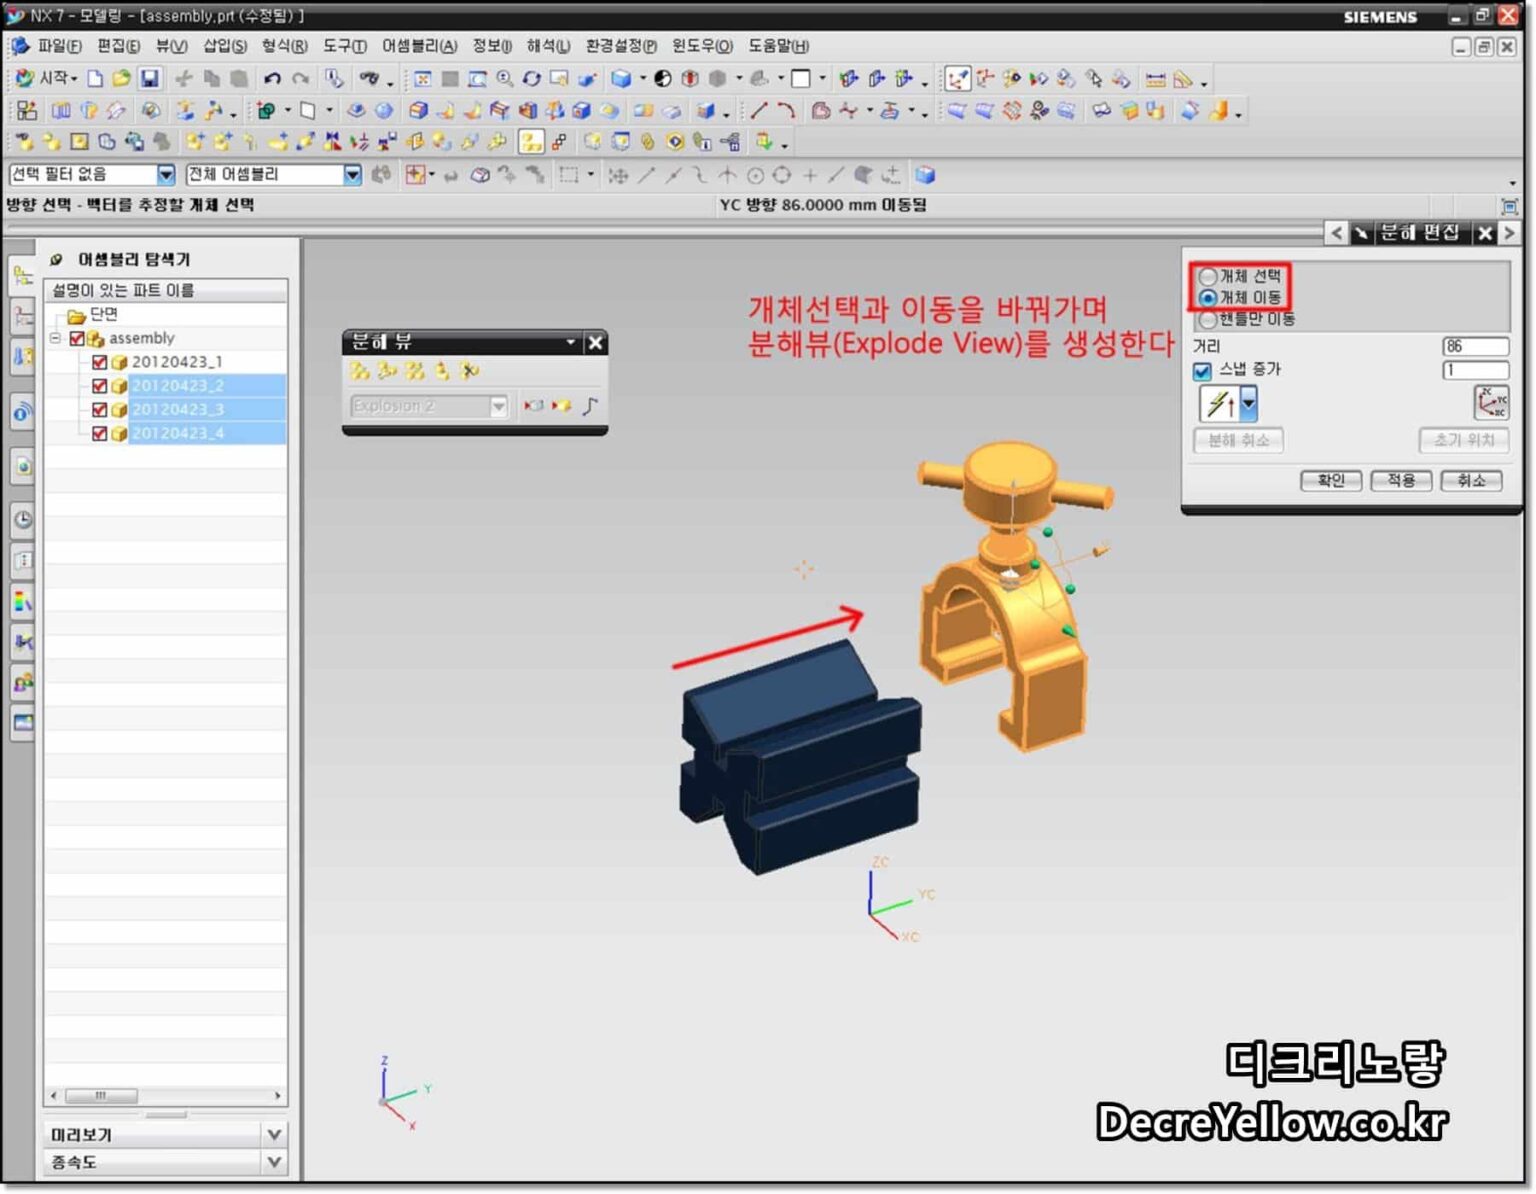Click the shaded rendering style cube icon
This screenshot has width=1536, height=1194.
click(x=621, y=78)
